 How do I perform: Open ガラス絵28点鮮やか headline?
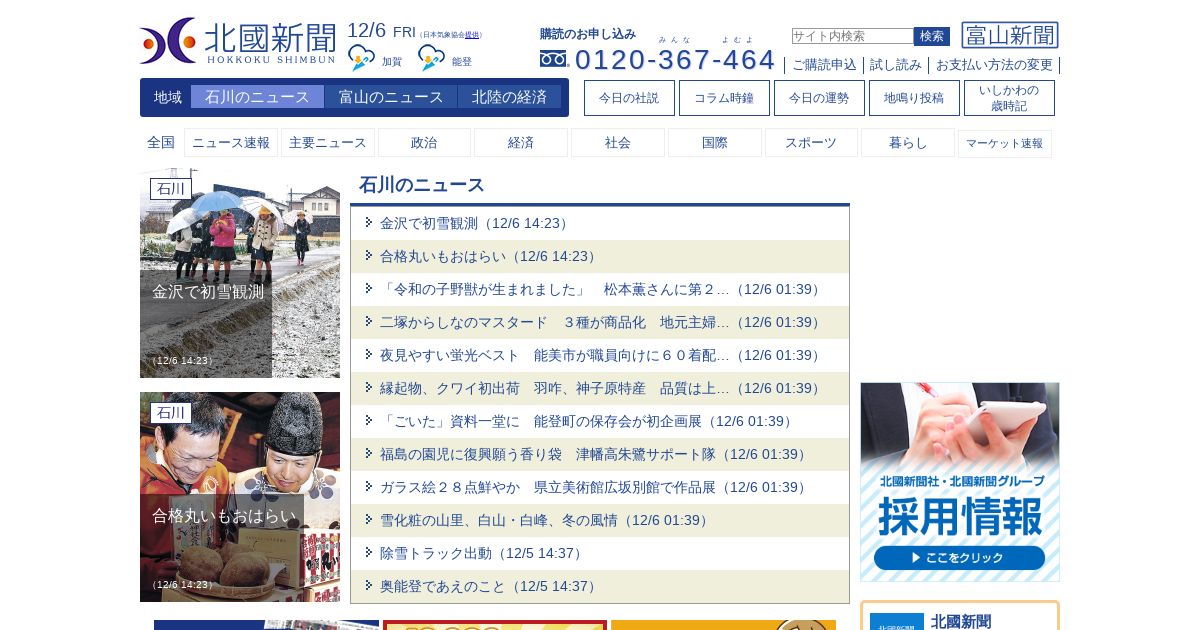click(x=595, y=487)
